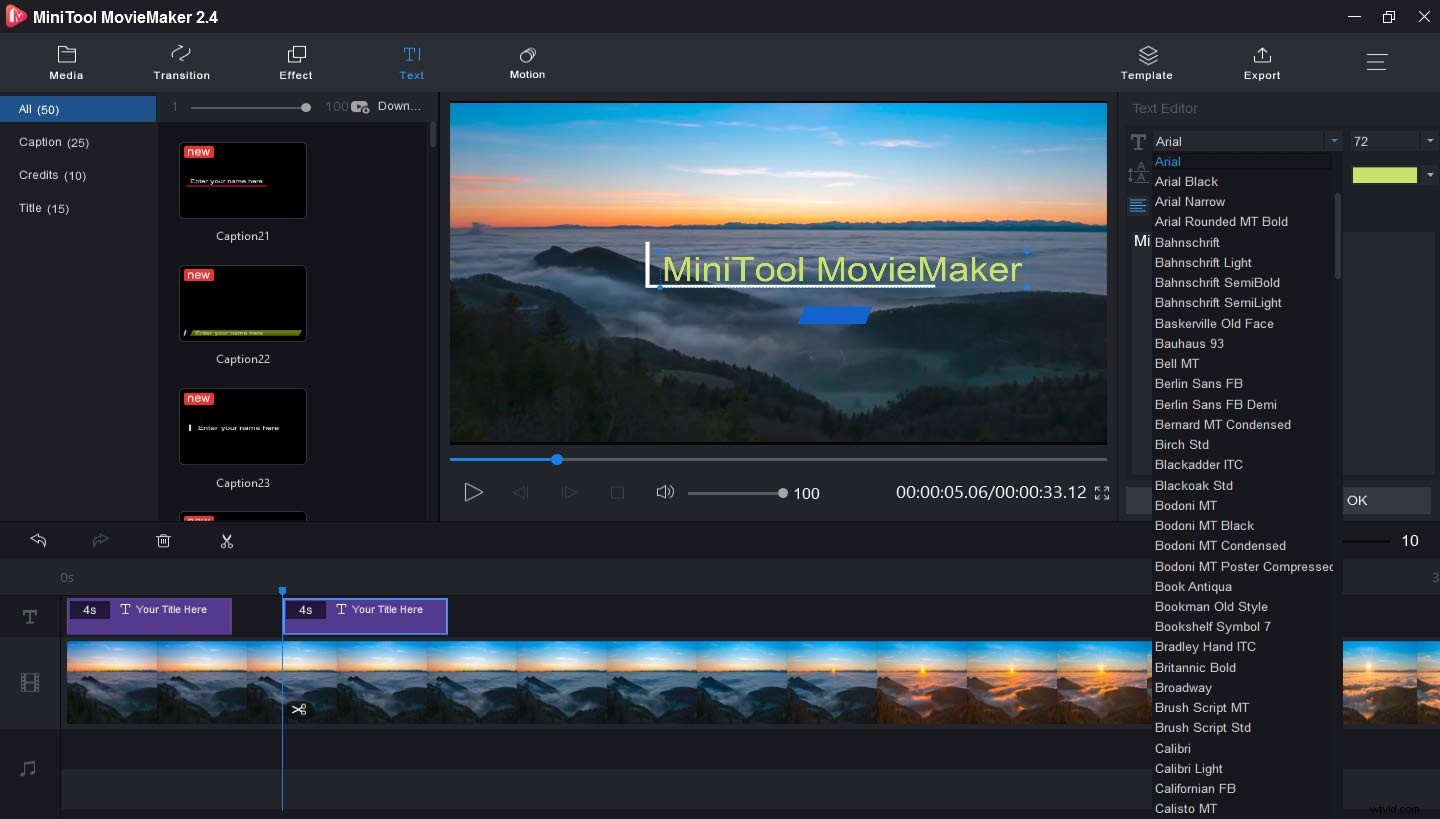
Task: Click the Export icon
Action: (1262, 63)
